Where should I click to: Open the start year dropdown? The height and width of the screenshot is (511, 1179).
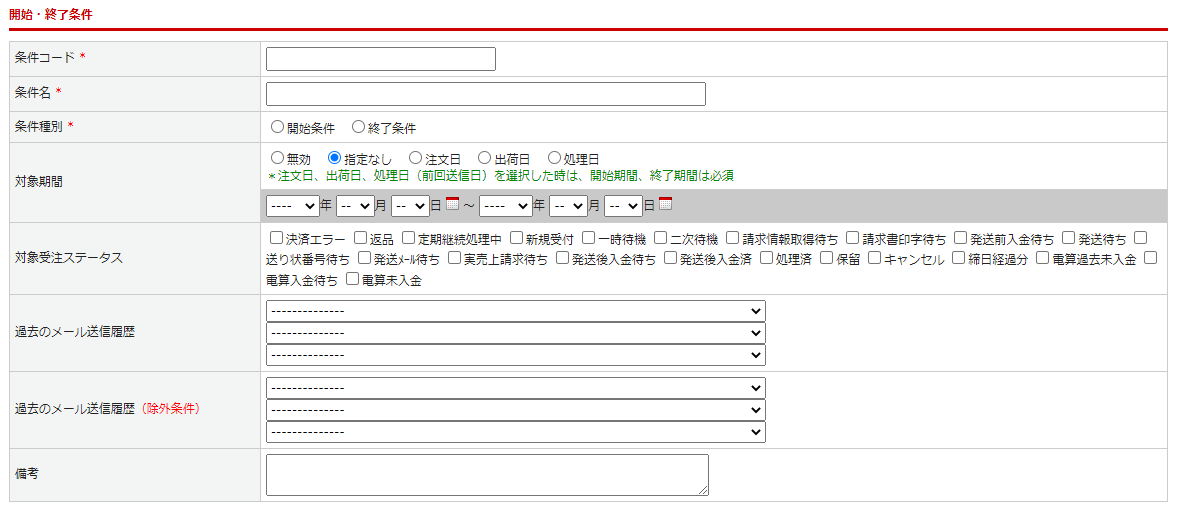(x=292, y=206)
